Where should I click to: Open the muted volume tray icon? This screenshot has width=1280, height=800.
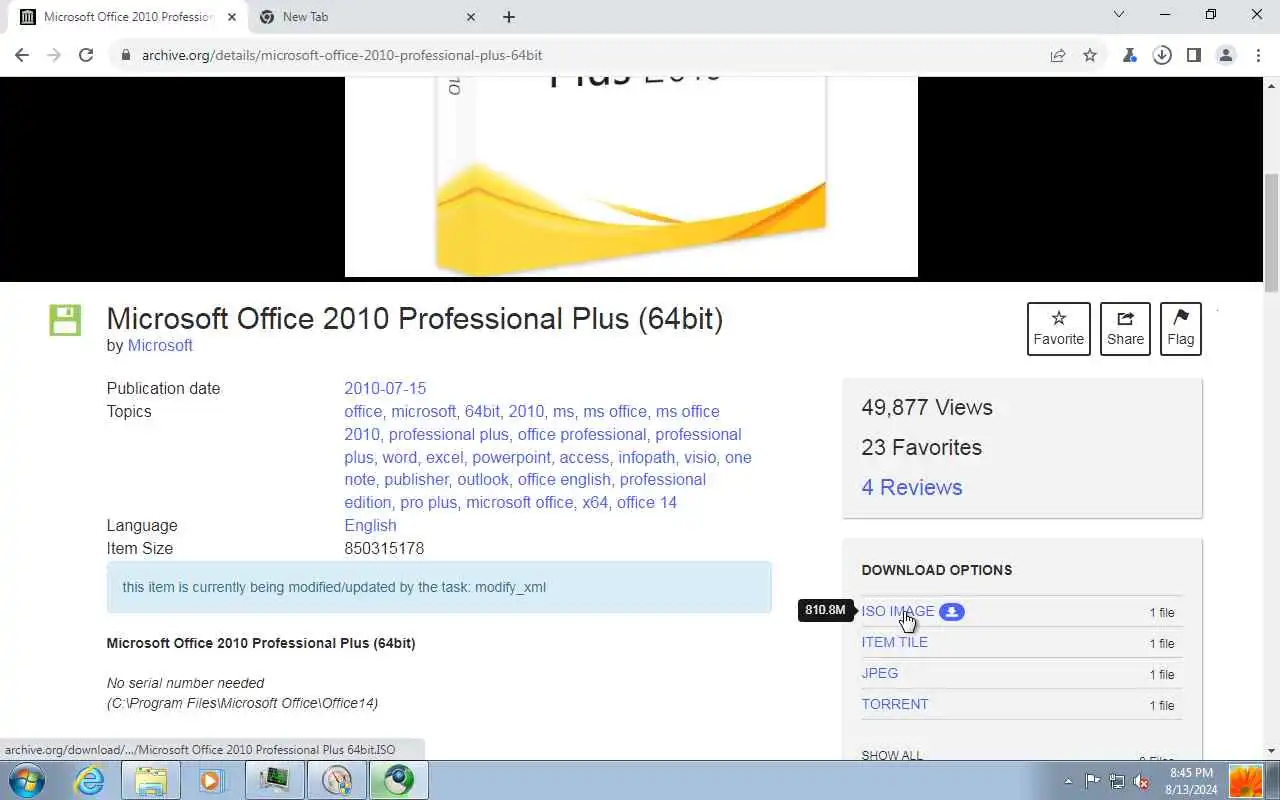tap(1141, 781)
